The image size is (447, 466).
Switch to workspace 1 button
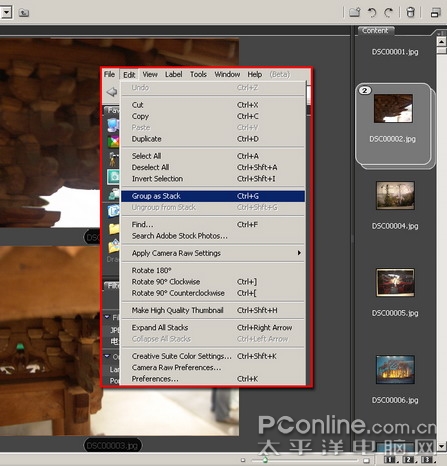coord(390,460)
